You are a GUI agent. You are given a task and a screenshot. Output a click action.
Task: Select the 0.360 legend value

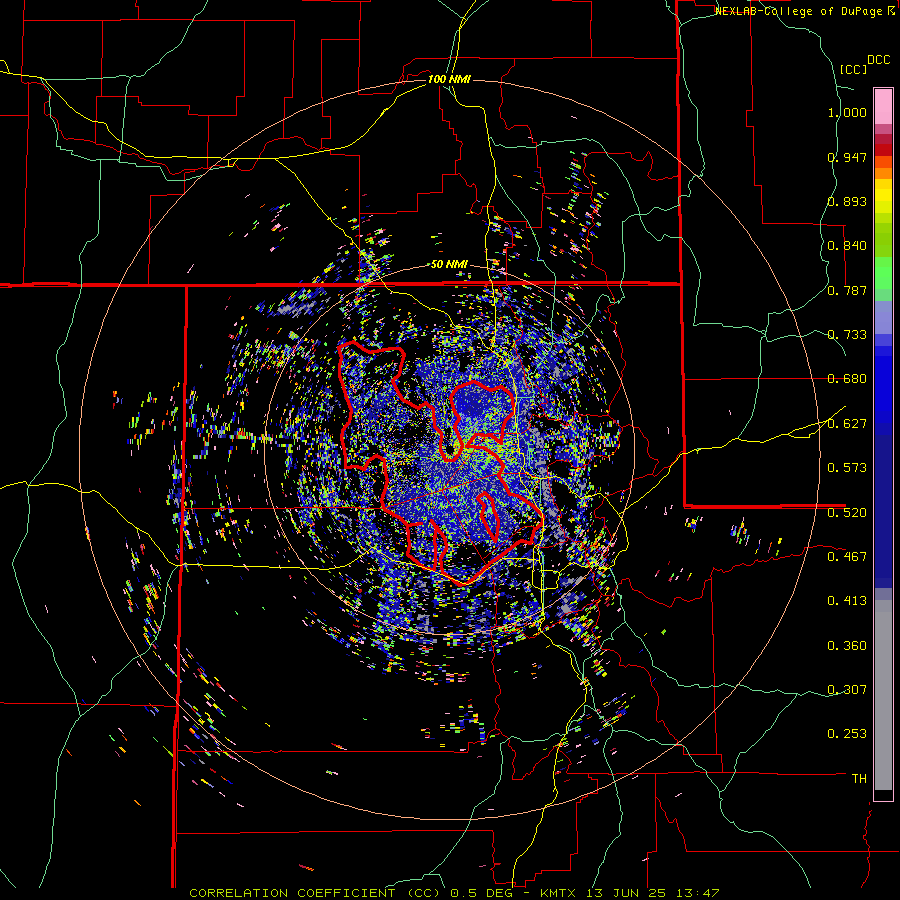coord(847,646)
